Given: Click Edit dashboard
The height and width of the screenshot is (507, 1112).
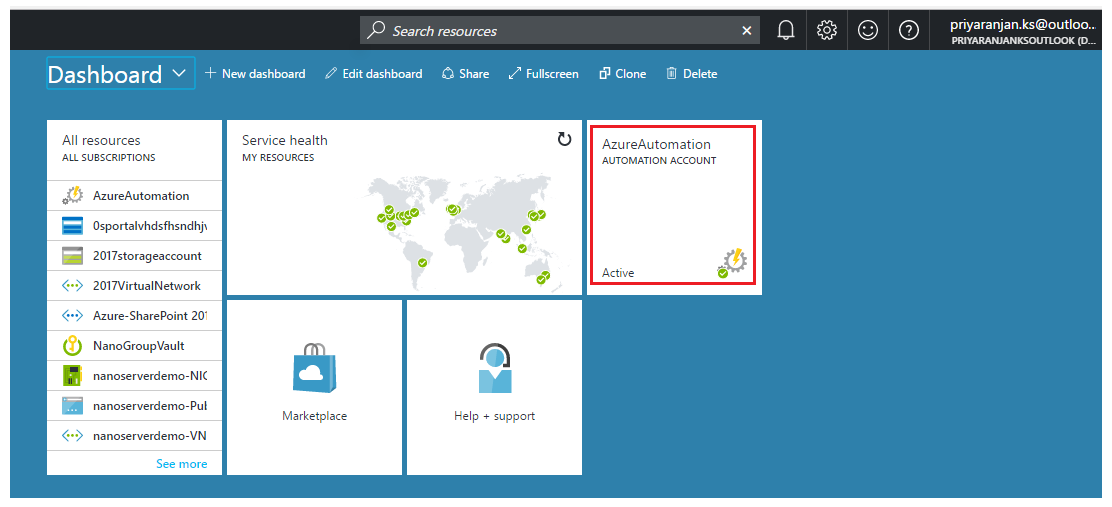Looking at the screenshot, I should 374,74.
